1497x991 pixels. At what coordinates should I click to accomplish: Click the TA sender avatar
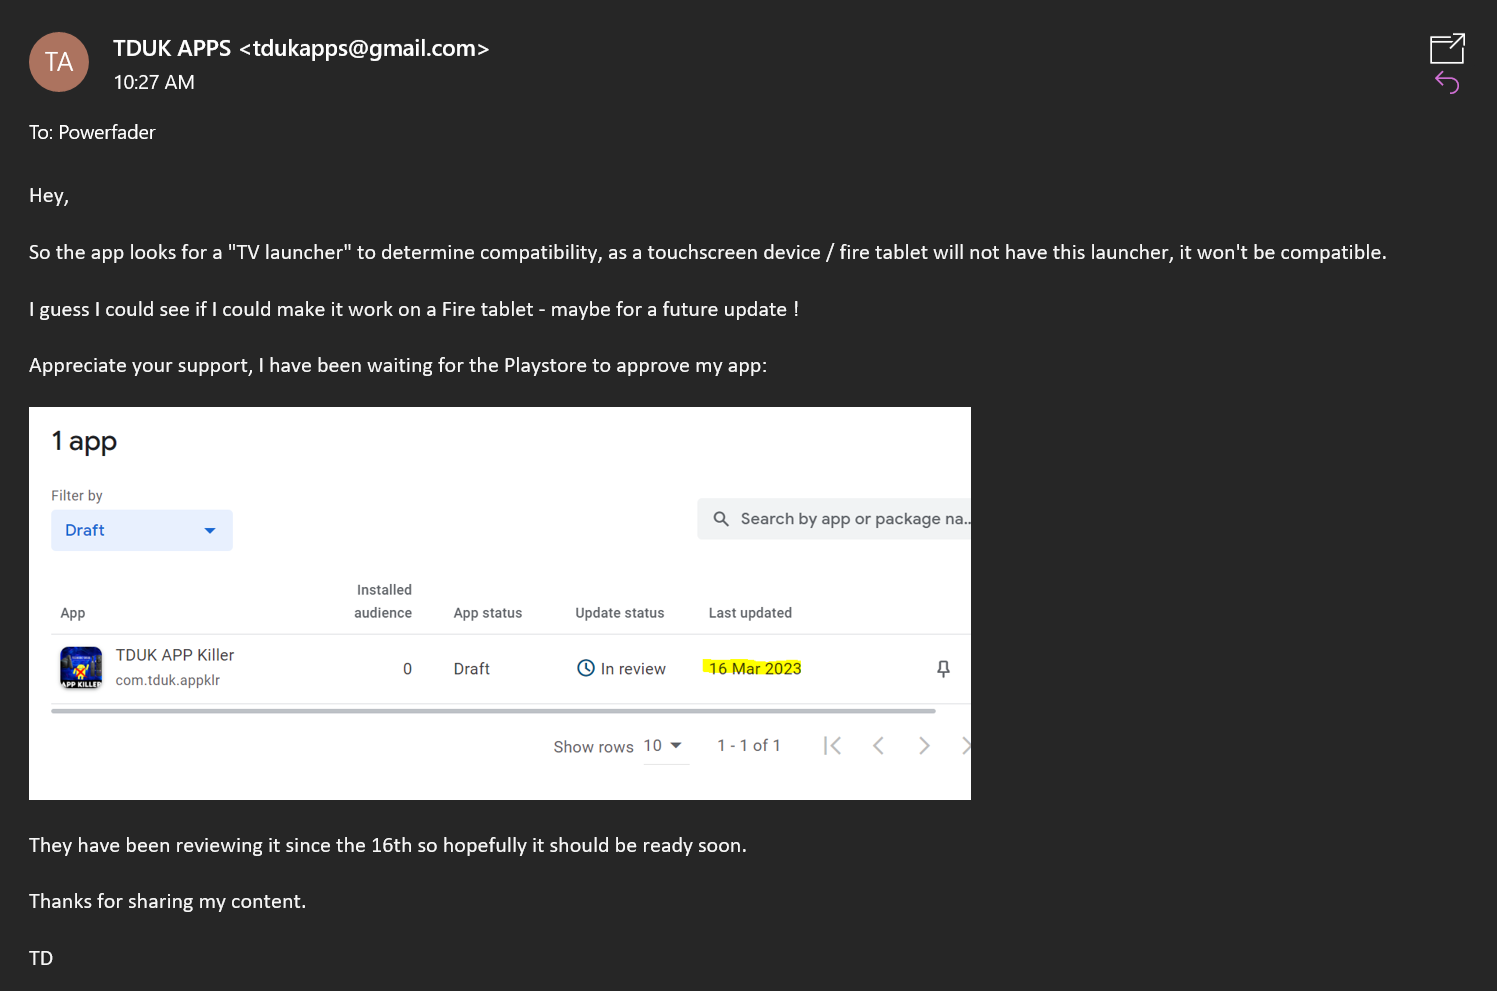[x=59, y=62]
